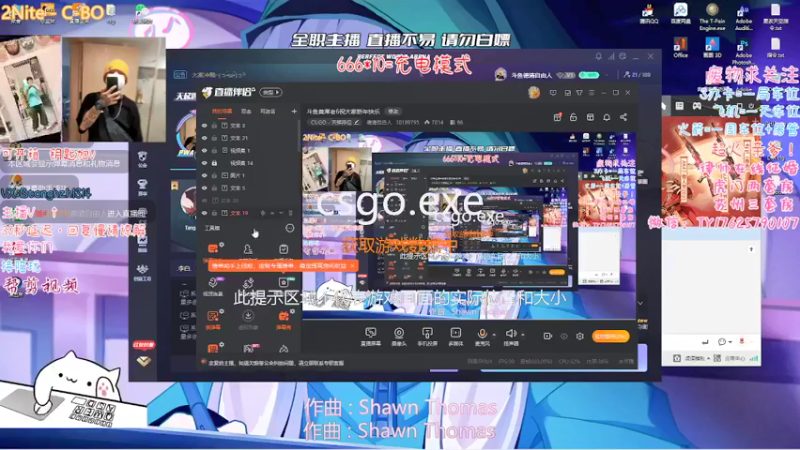This screenshot has width=800, height=450.
Task: Hide the 文本 21 source layer
Action: tap(205, 138)
